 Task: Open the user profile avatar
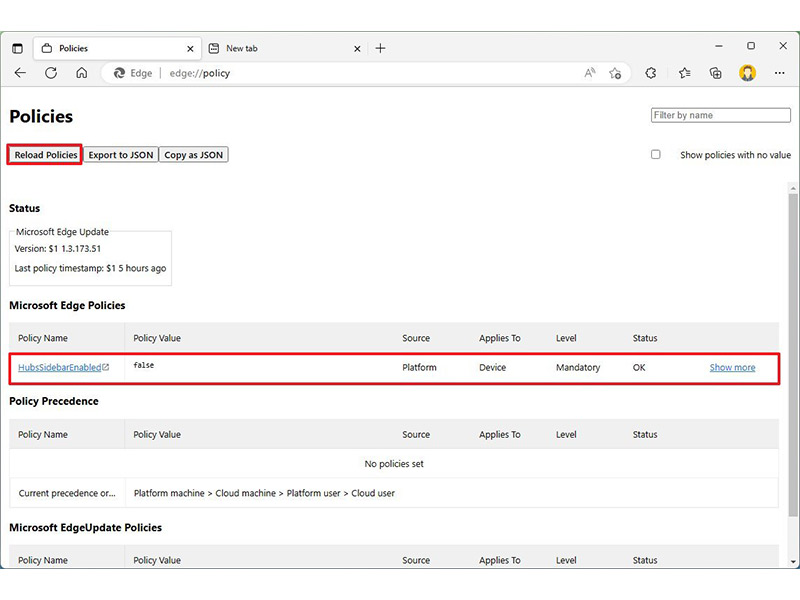pyautogui.click(x=747, y=73)
